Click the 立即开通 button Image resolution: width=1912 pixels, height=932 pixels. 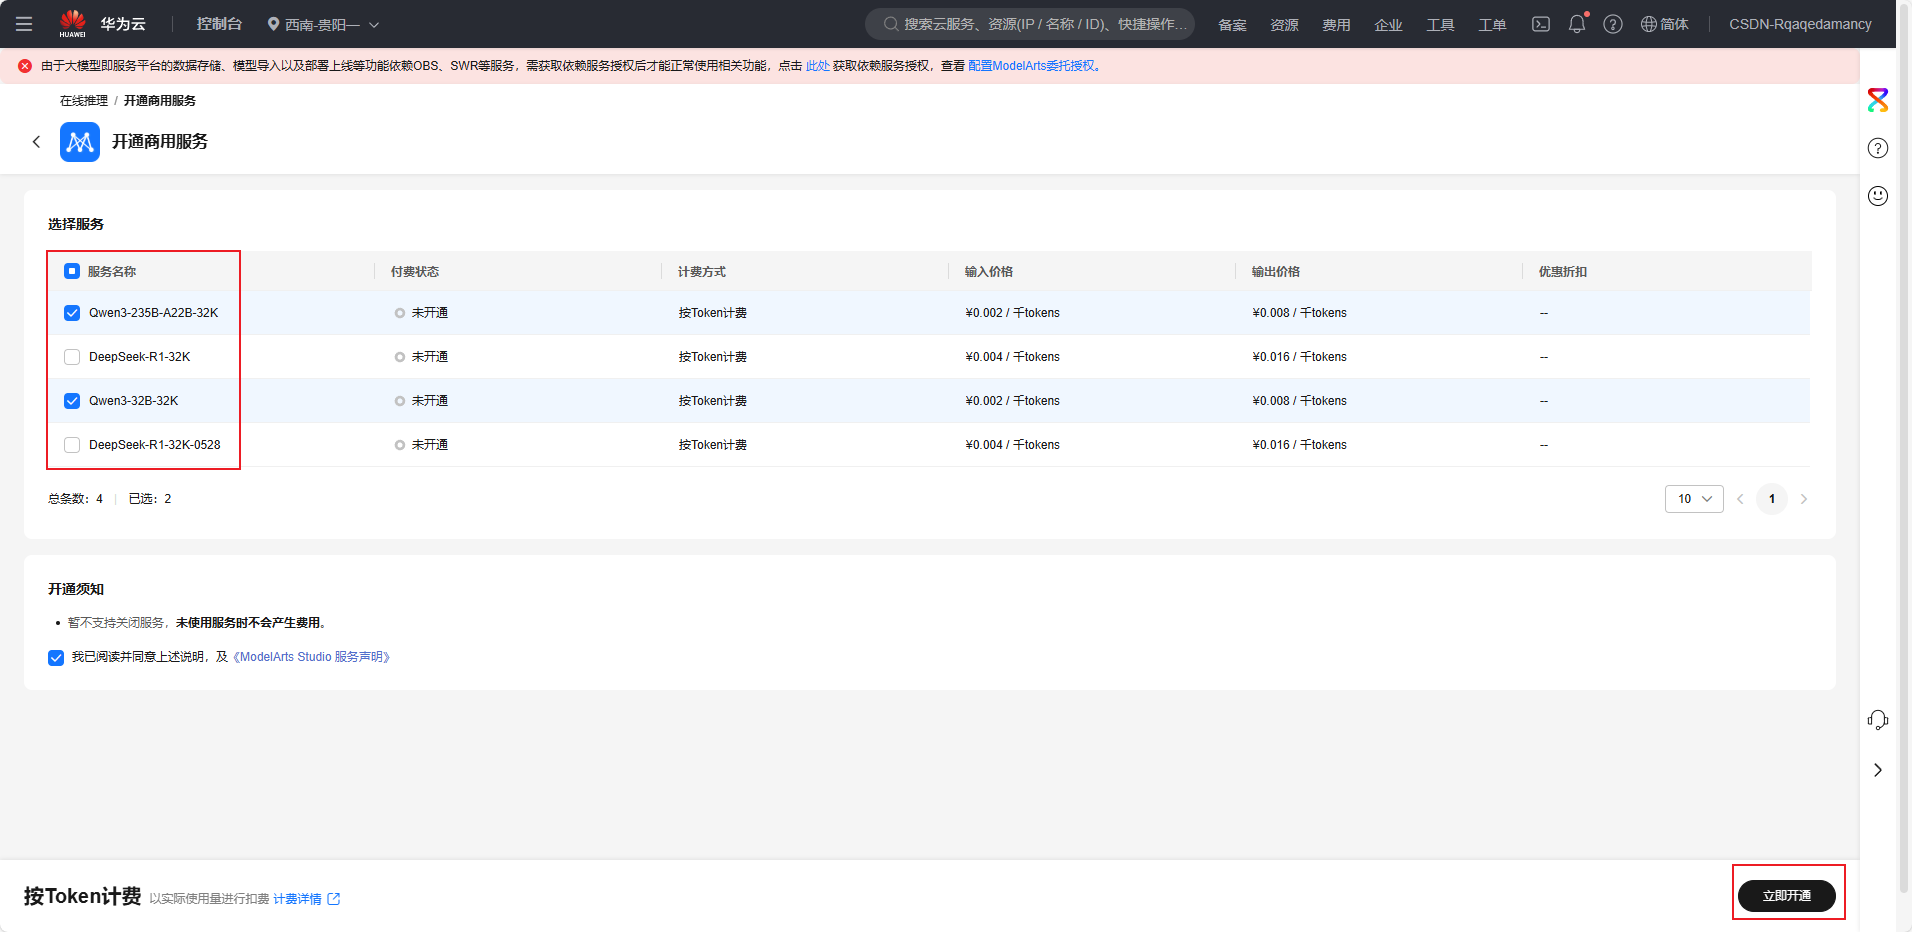(1787, 896)
